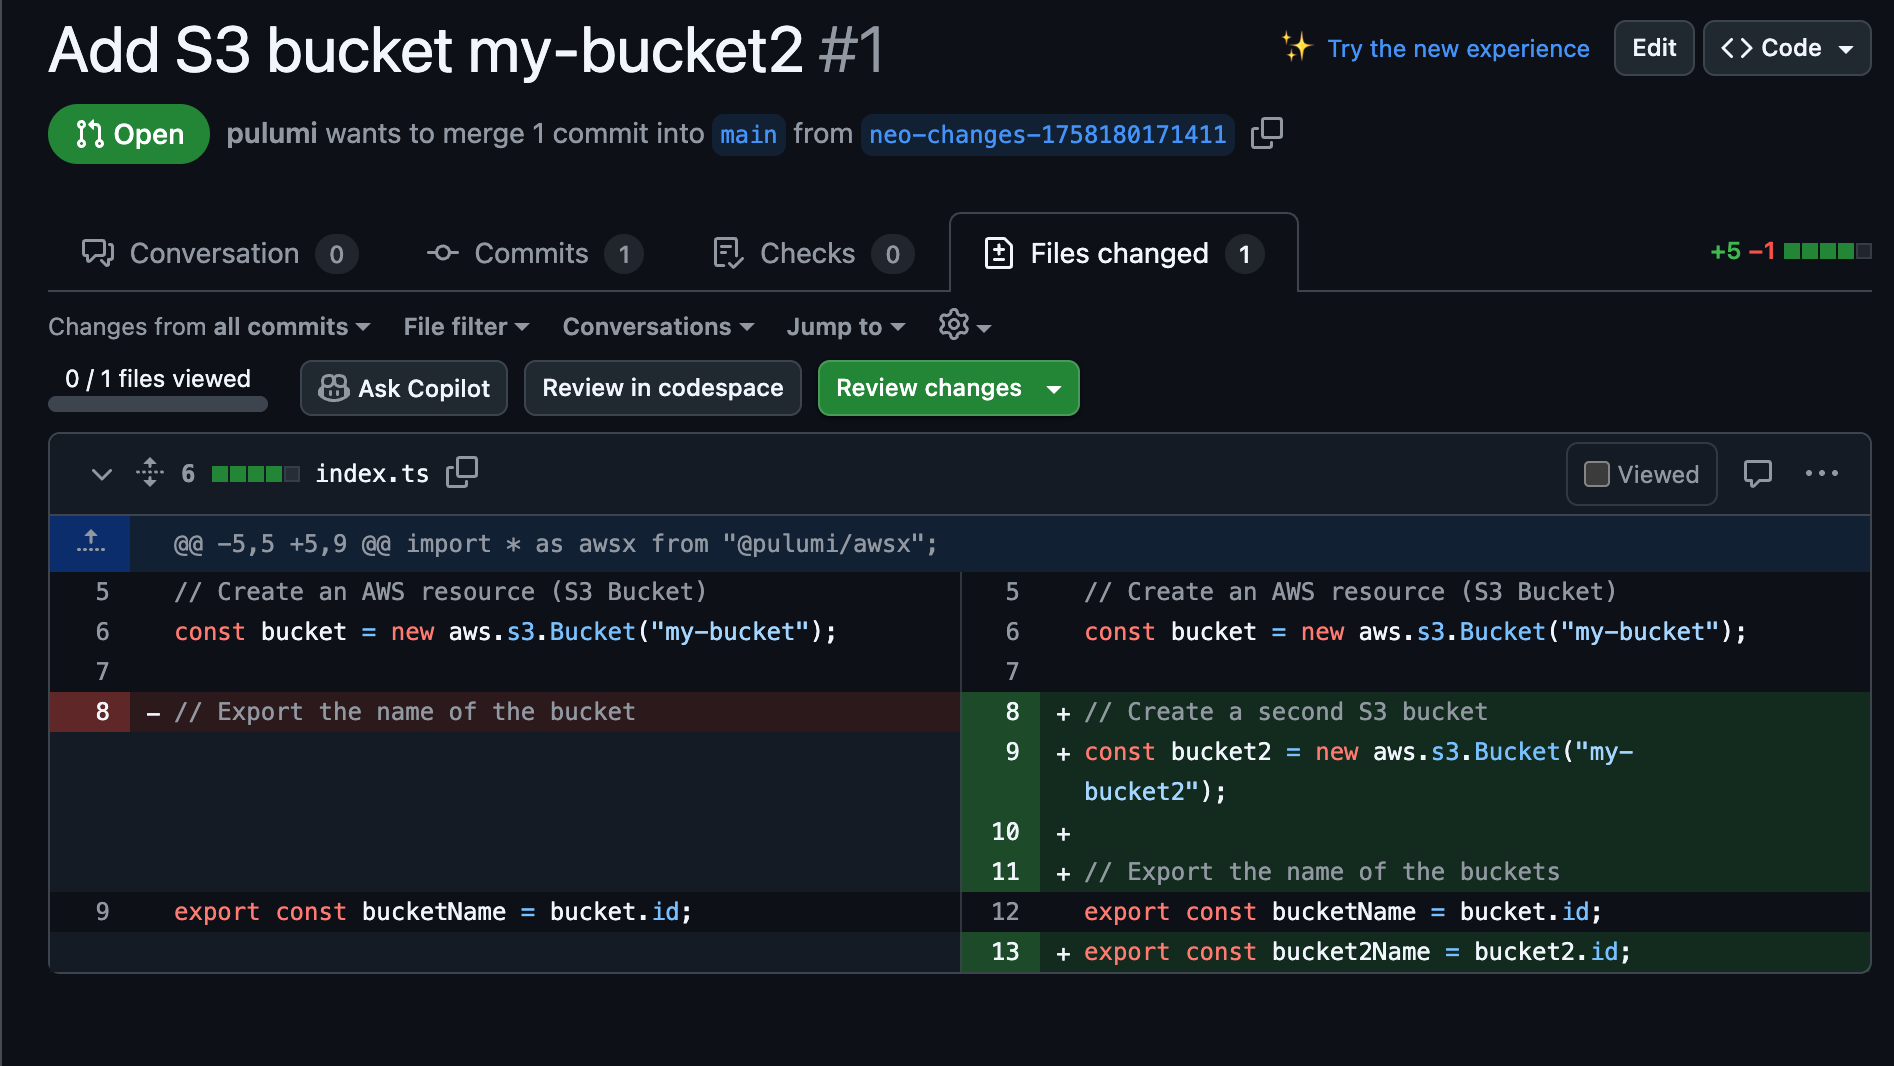This screenshot has width=1894, height=1066.
Task: Collapse the index.ts file diff
Action: click(x=101, y=474)
